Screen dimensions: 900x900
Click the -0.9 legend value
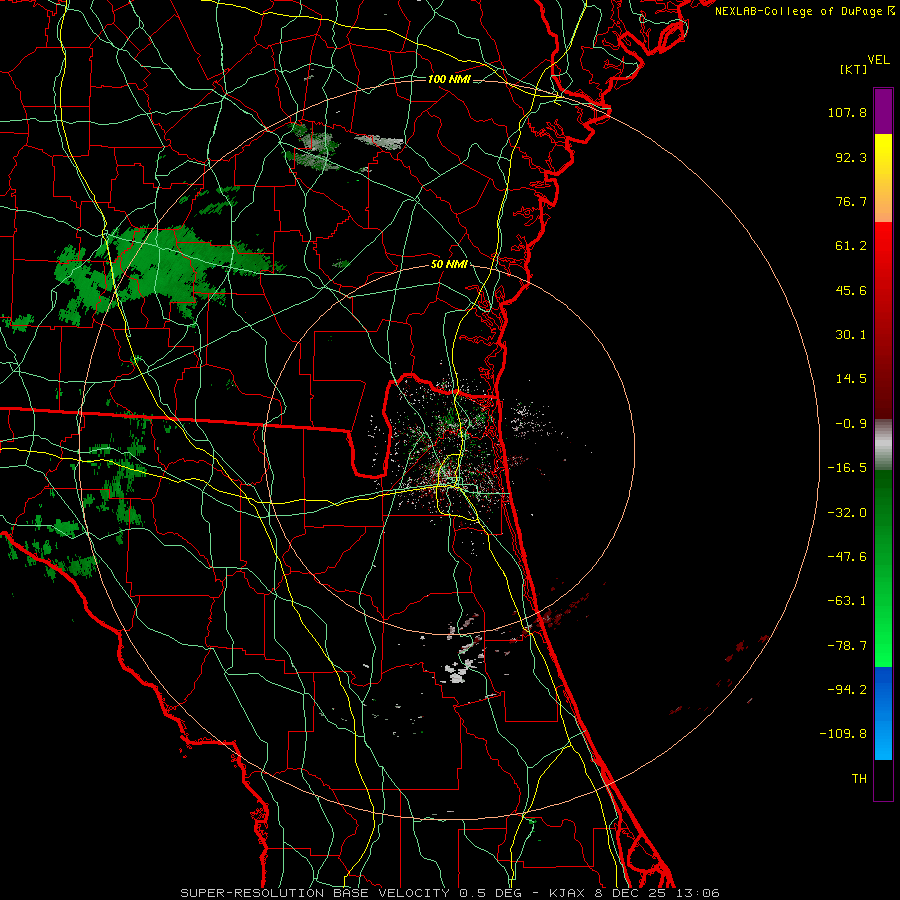851,424
